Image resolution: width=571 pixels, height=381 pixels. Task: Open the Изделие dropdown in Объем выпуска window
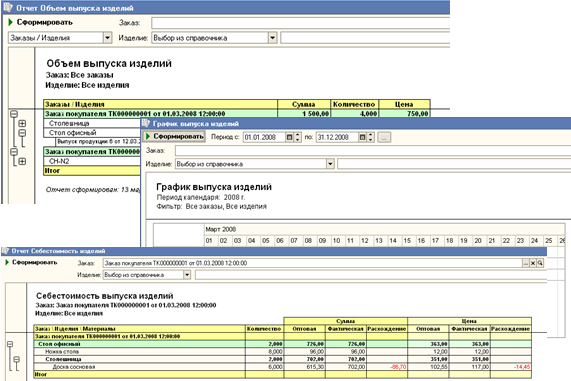[272, 38]
